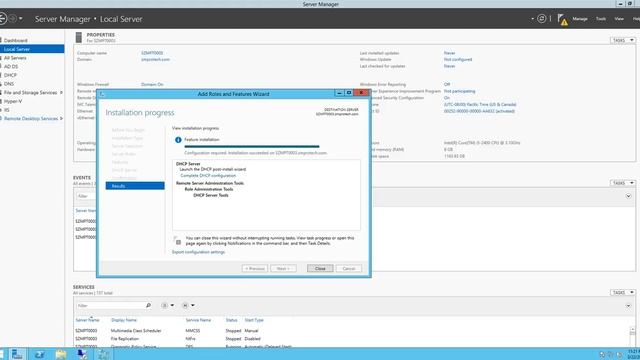Open the Manage menu

click(580, 19)
